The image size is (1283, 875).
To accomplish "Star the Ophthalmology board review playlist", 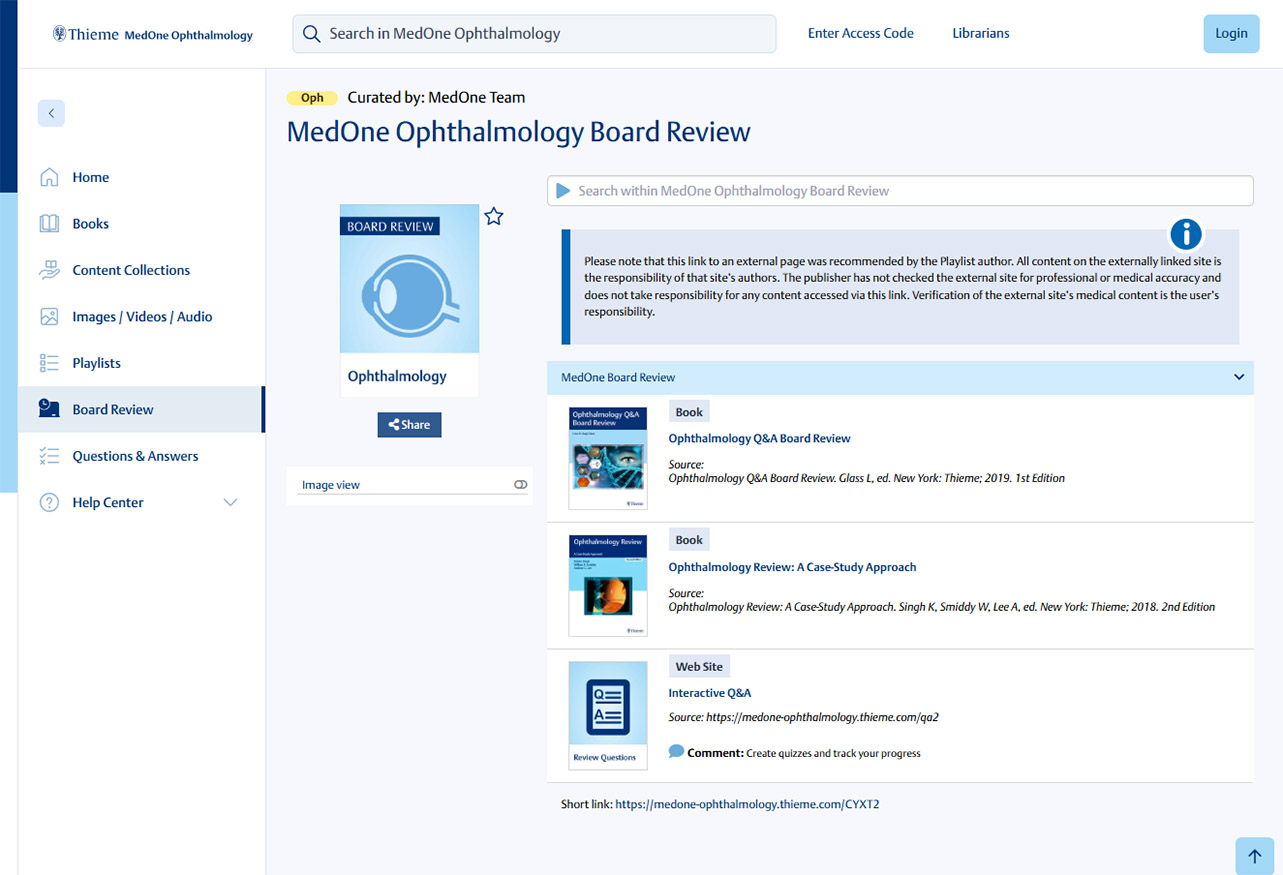I will point(493,216).
